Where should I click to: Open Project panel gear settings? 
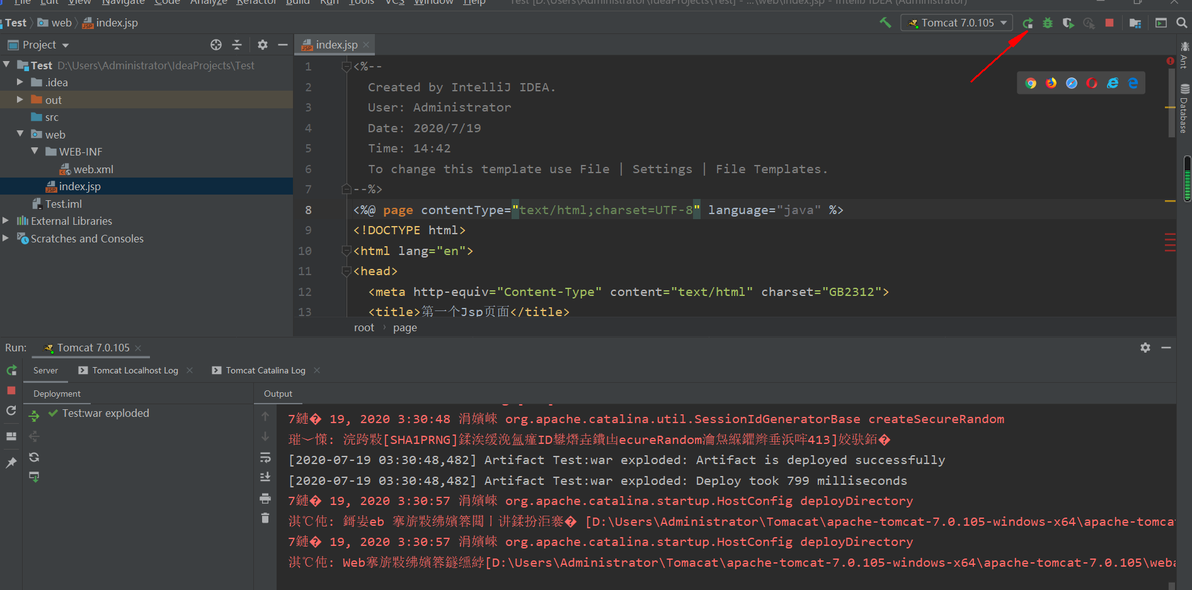click(x=262, y=45)
